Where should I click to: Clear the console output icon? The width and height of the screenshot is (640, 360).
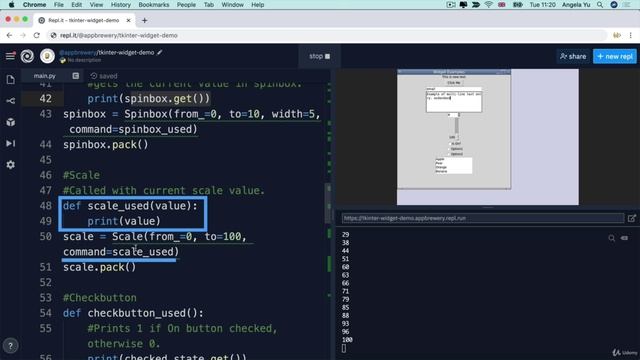click(624, 238)
